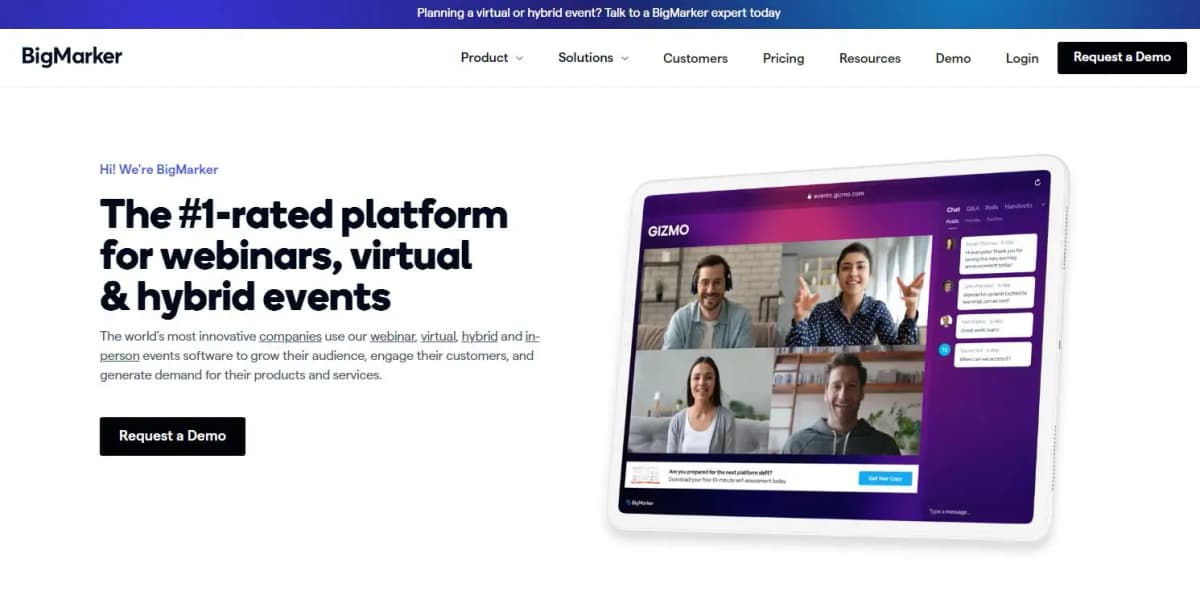1200x604 pixels.
Task: Click the video tile of man in gray hoodie
Action: click(848, 402)
